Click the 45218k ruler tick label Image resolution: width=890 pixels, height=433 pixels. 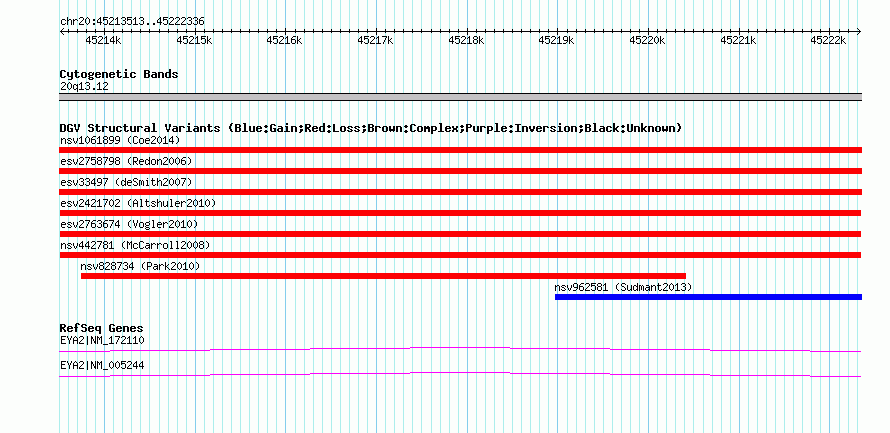(466, 40)
